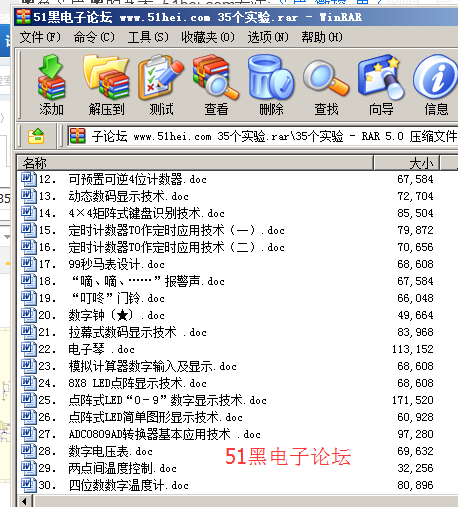458x507 pixels.
Task: Select file 18. 报警声.doc
Action: 122,281
